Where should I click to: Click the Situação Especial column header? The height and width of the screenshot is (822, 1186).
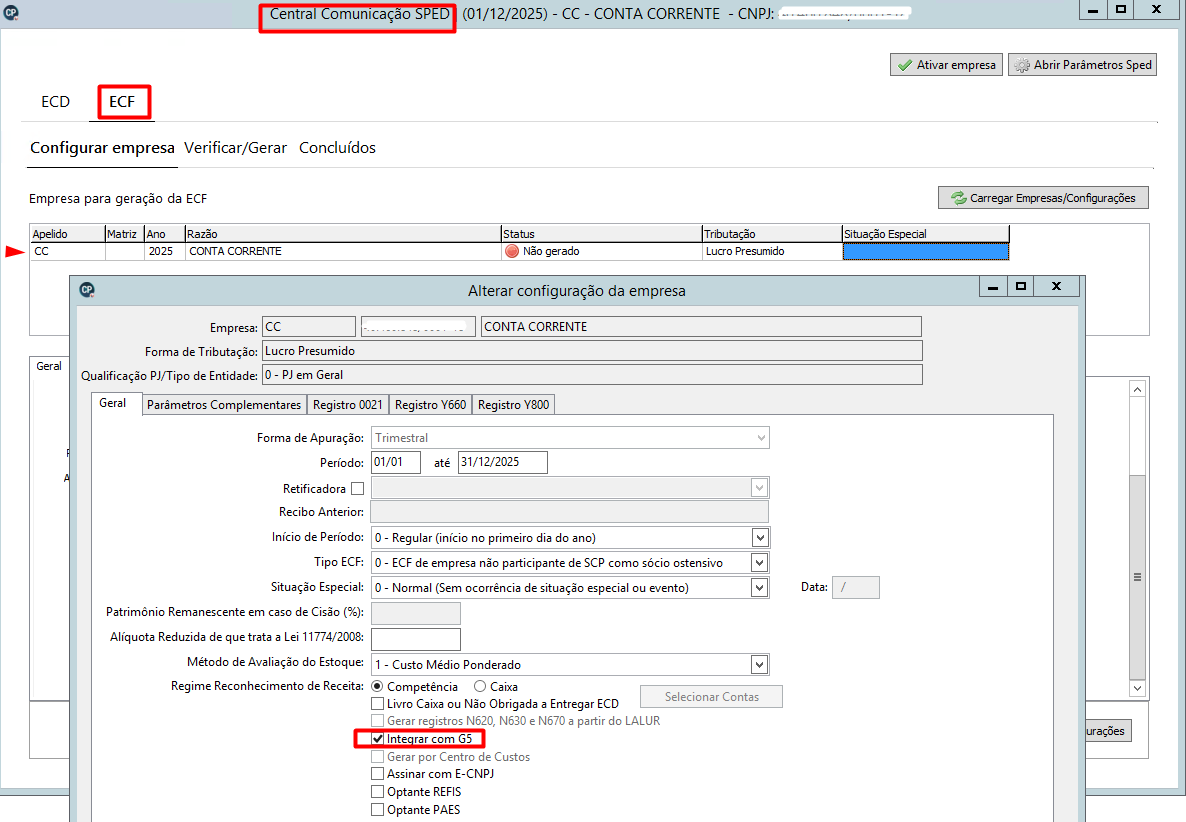(926, 234)
